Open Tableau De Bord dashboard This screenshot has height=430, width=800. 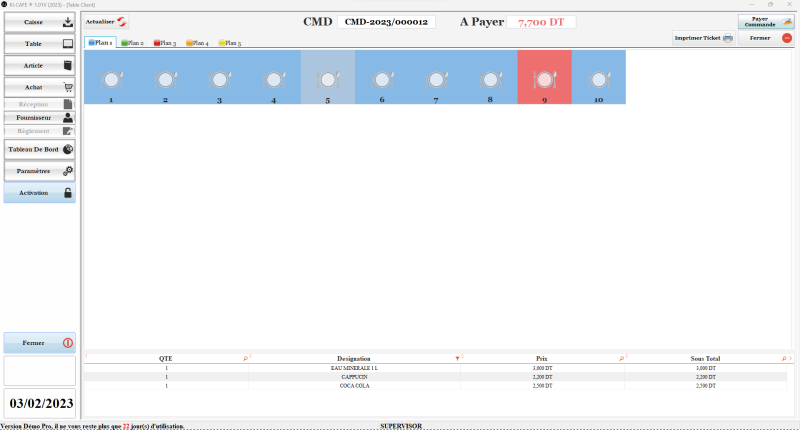pos(40,149)
